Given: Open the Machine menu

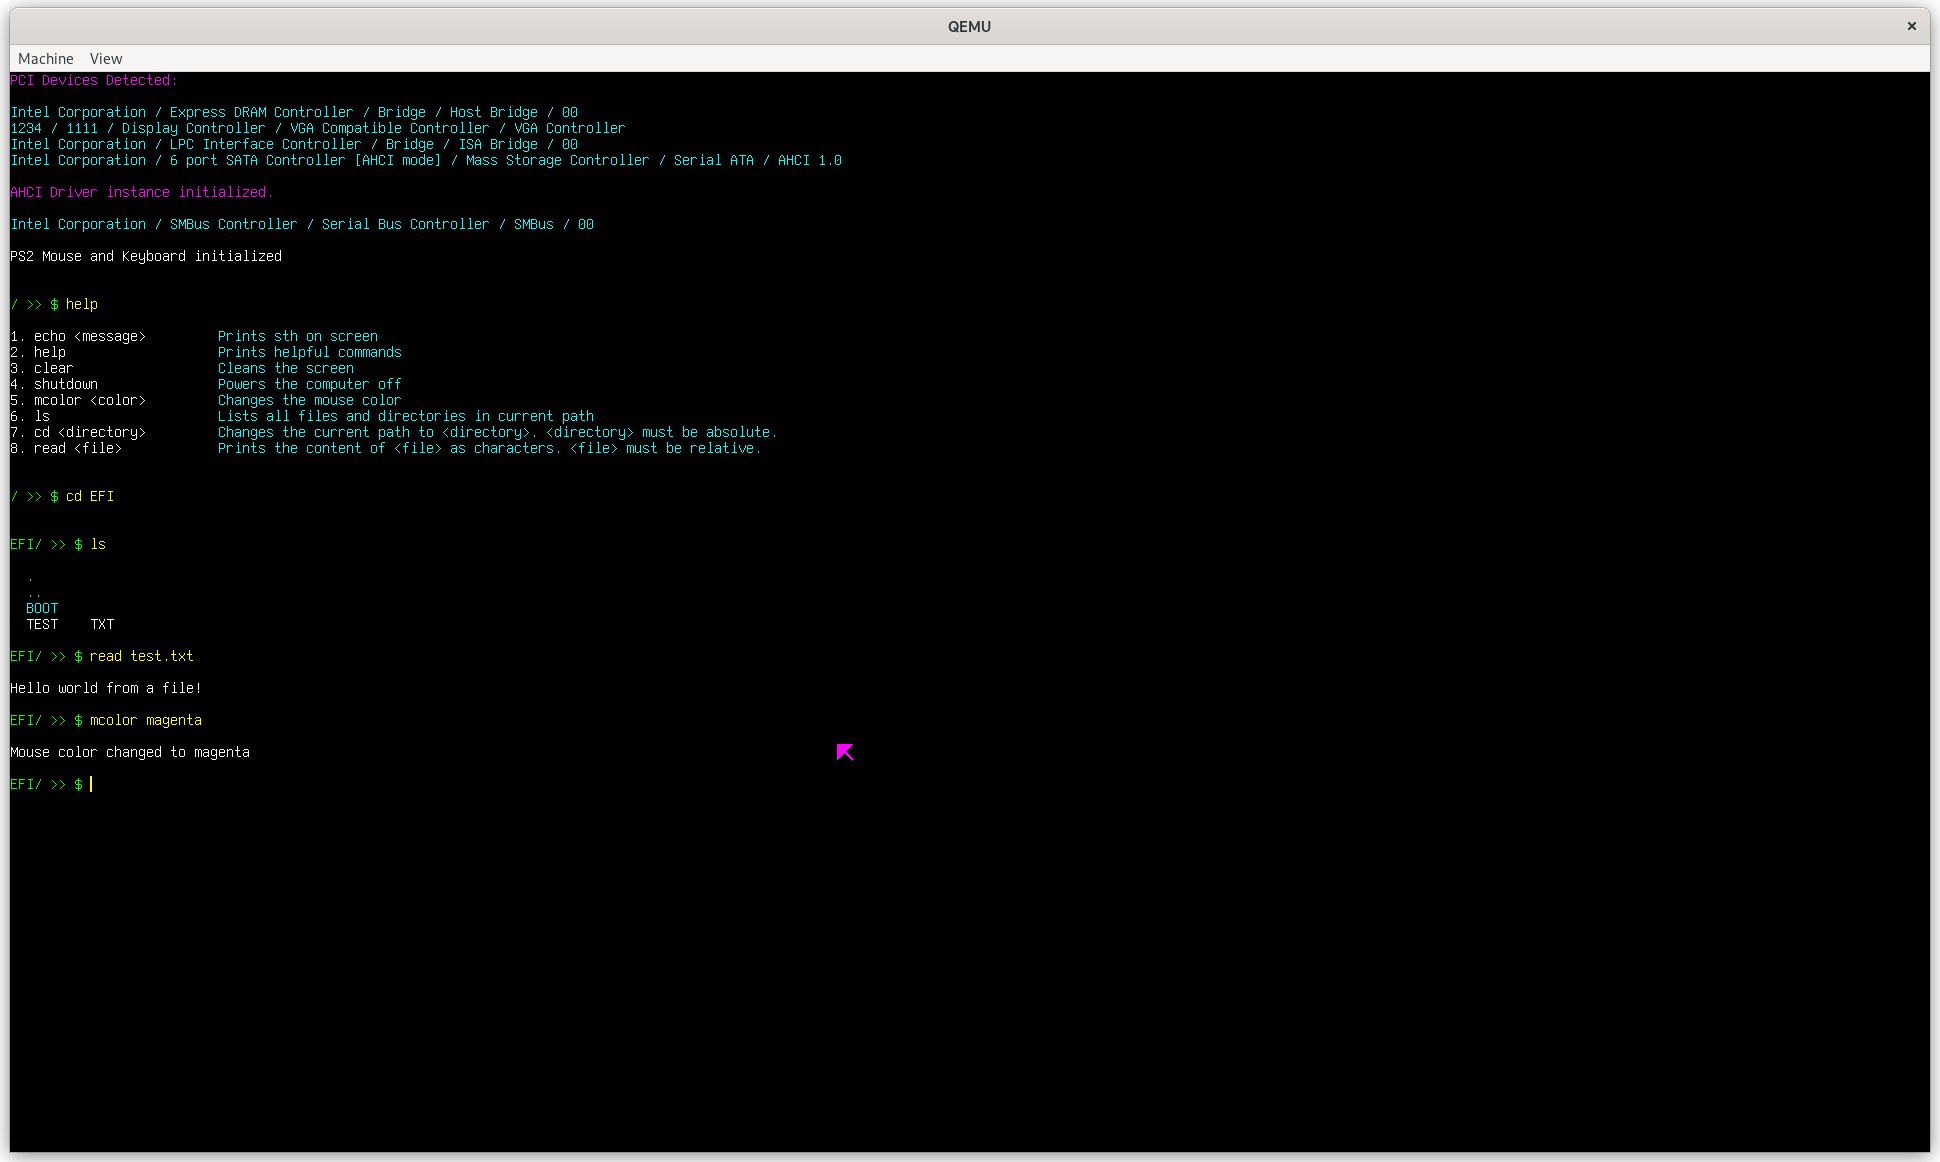Looking at the screenshot, I should point(45,59).
